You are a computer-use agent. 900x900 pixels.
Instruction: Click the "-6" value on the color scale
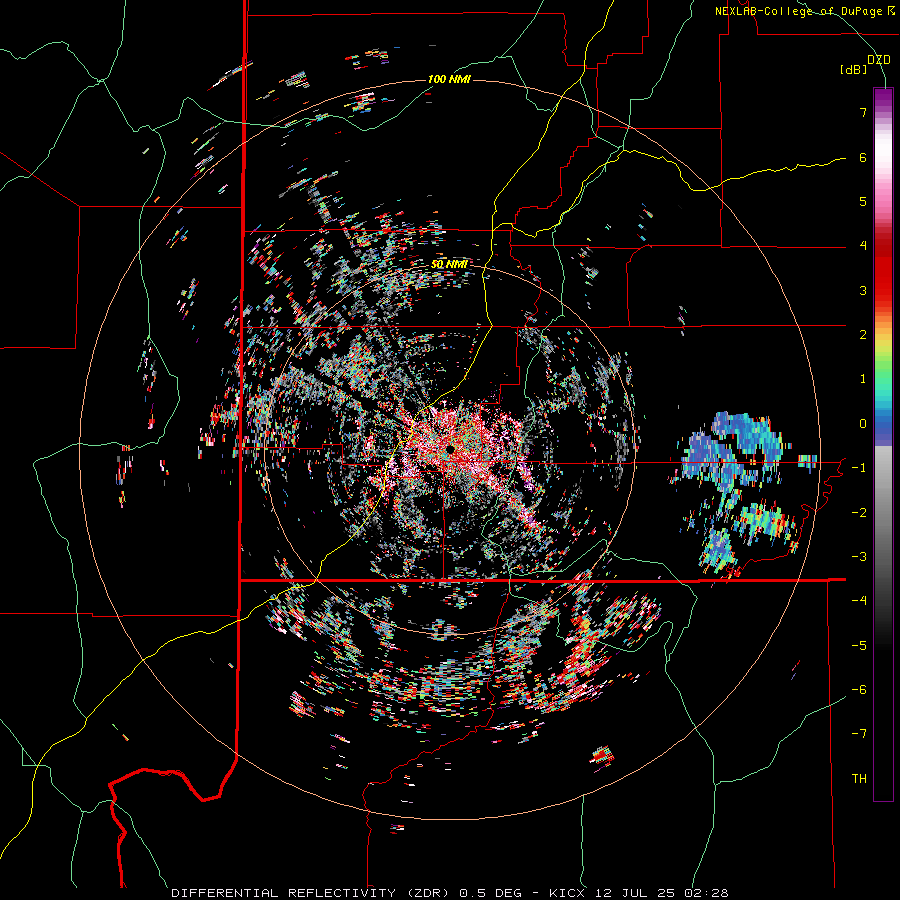859,690
